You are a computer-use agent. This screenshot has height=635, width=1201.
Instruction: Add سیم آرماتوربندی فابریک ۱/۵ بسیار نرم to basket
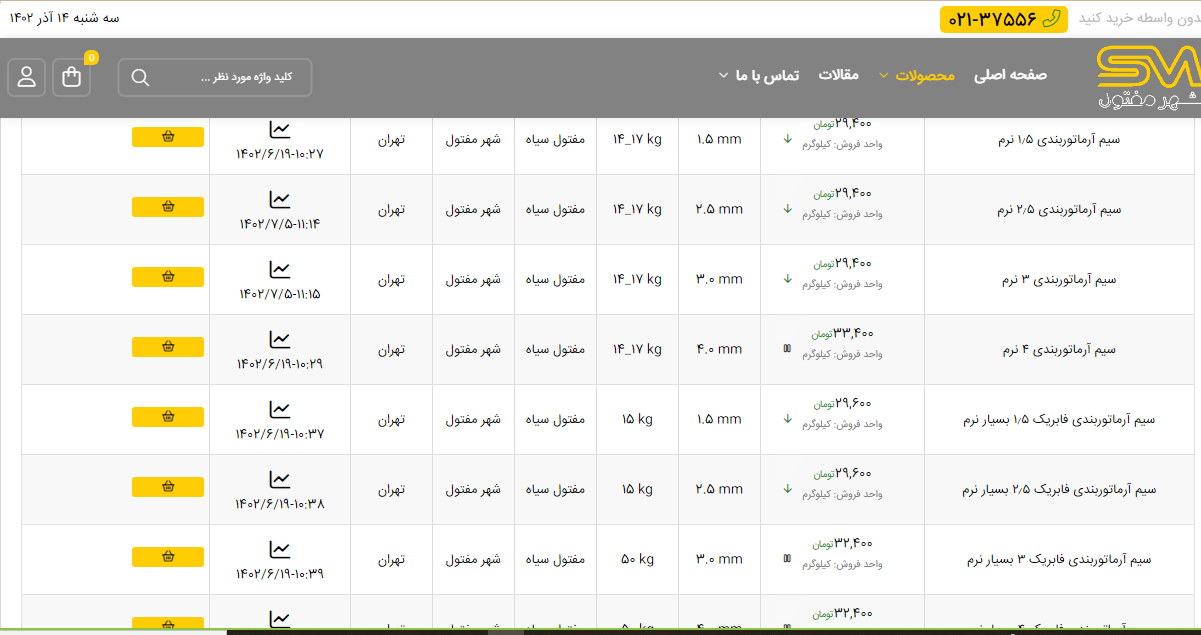pos(168,417)
